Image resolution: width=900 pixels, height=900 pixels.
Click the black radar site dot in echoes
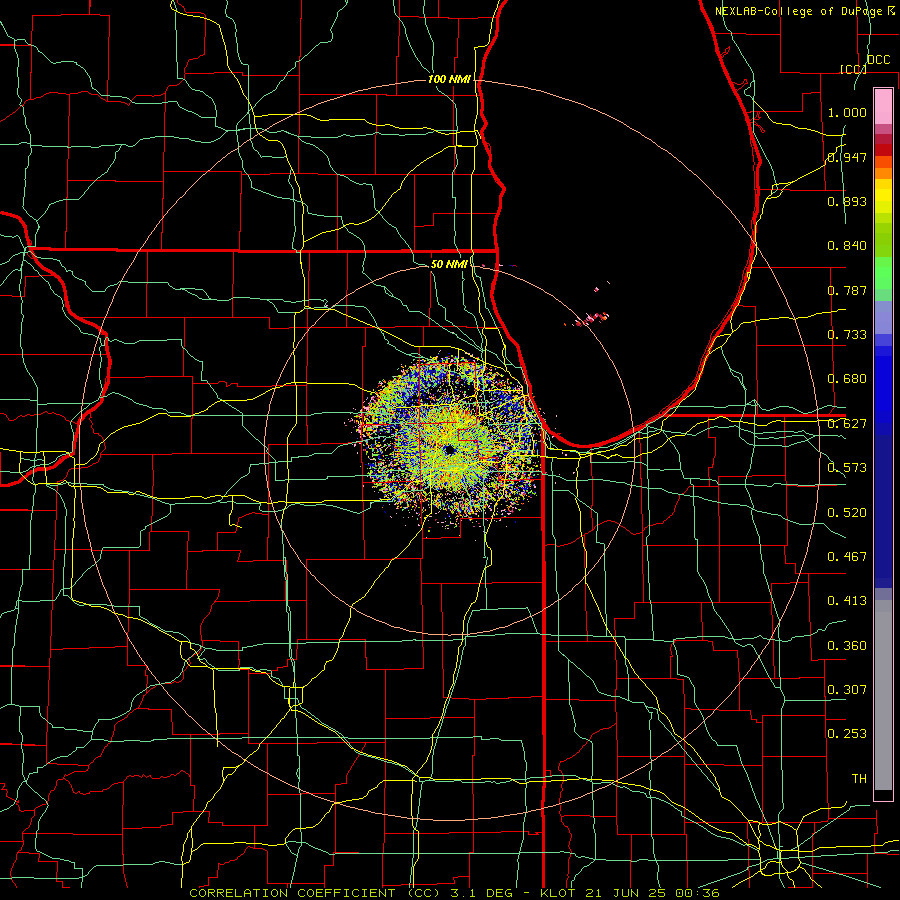click(449, 450)
